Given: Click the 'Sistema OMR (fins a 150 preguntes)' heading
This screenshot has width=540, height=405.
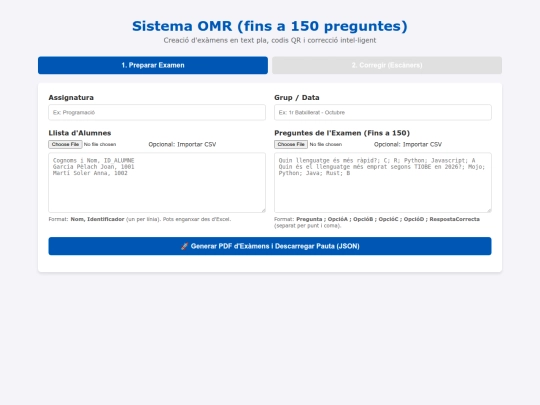Looking at the screenshot, I should [270, 26].
